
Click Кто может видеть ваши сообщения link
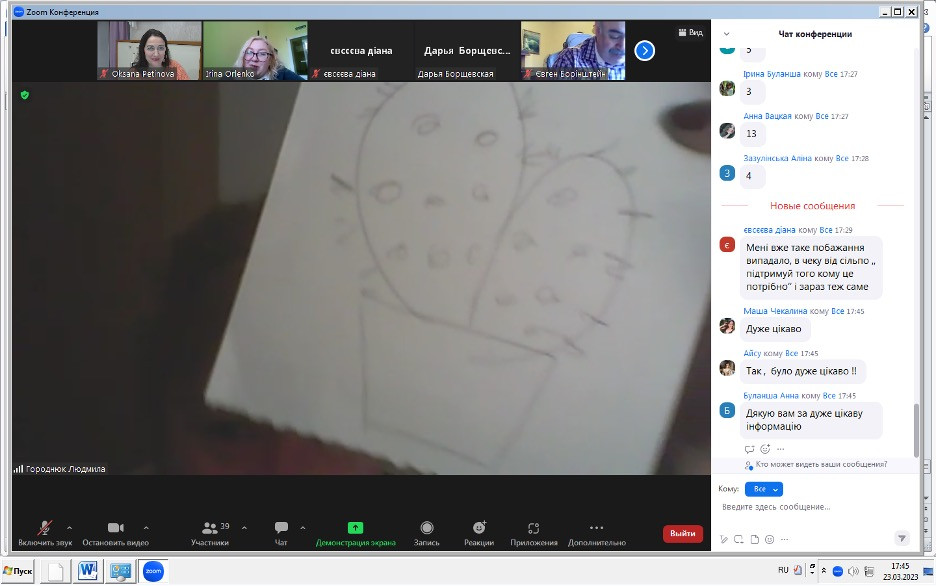coord(821,464)
